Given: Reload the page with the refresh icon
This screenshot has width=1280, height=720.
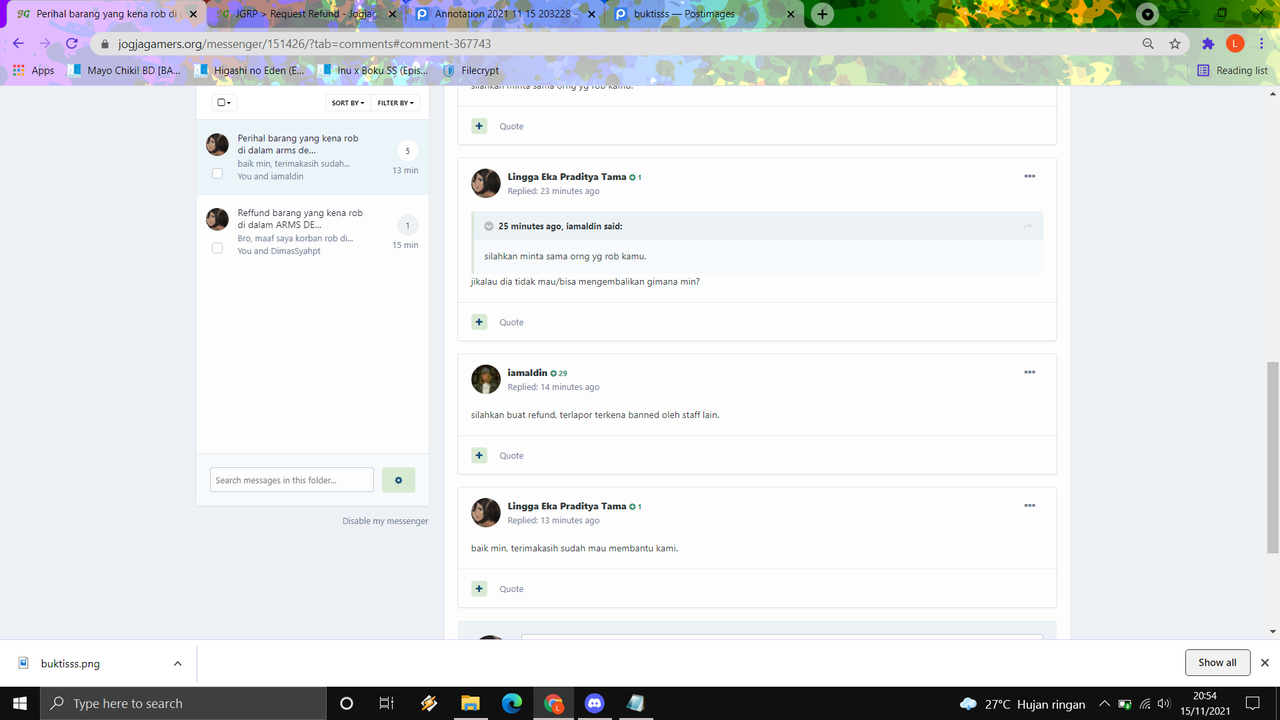Looking at the screenshot, I should (x=71, y=44).
